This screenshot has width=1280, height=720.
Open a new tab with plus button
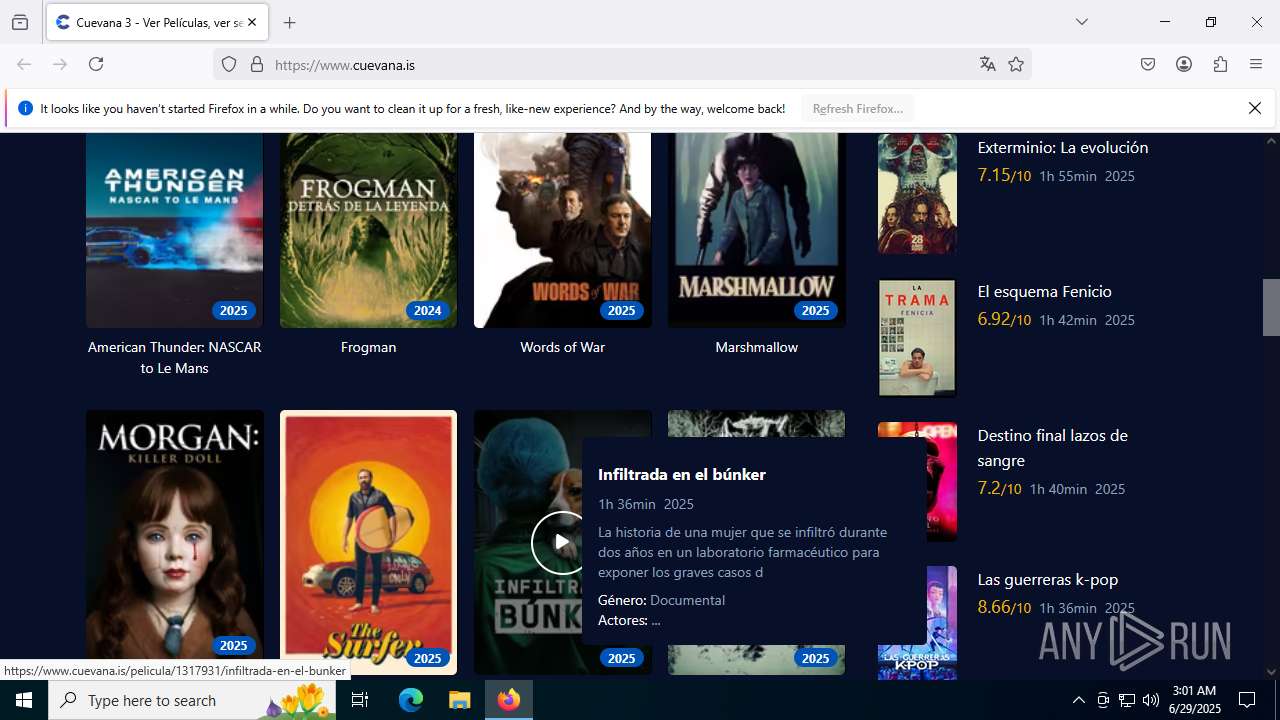(x=289, y=22)
